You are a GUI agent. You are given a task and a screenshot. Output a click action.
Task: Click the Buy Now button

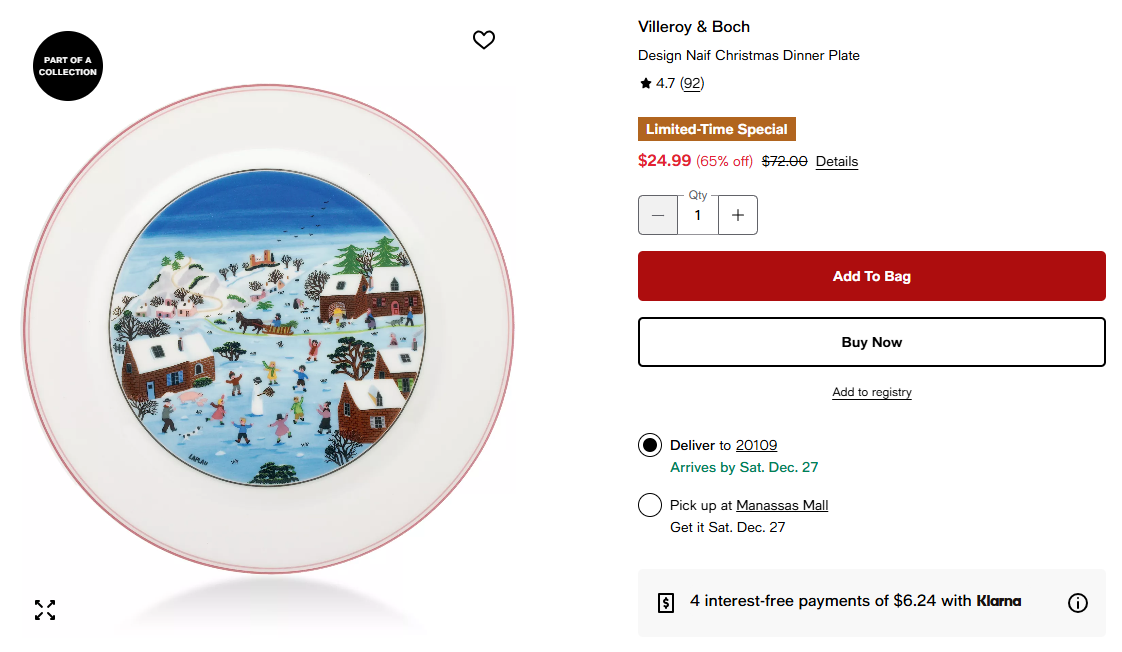[871, 342]
